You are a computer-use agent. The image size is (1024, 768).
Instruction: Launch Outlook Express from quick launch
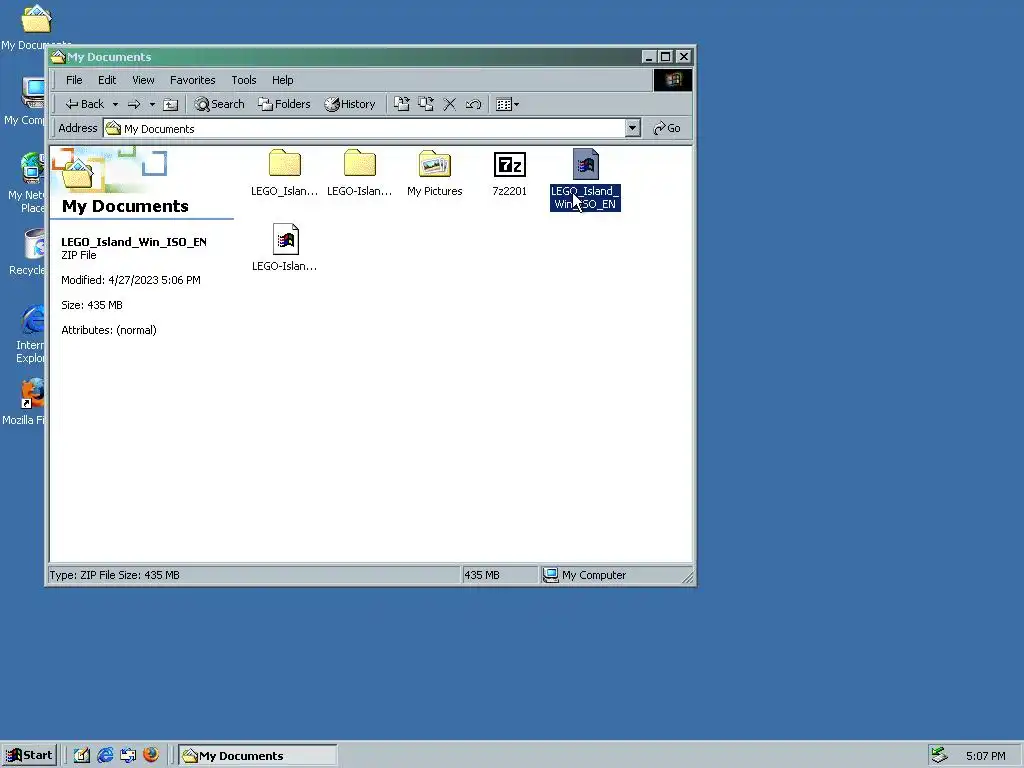[128, 755]
